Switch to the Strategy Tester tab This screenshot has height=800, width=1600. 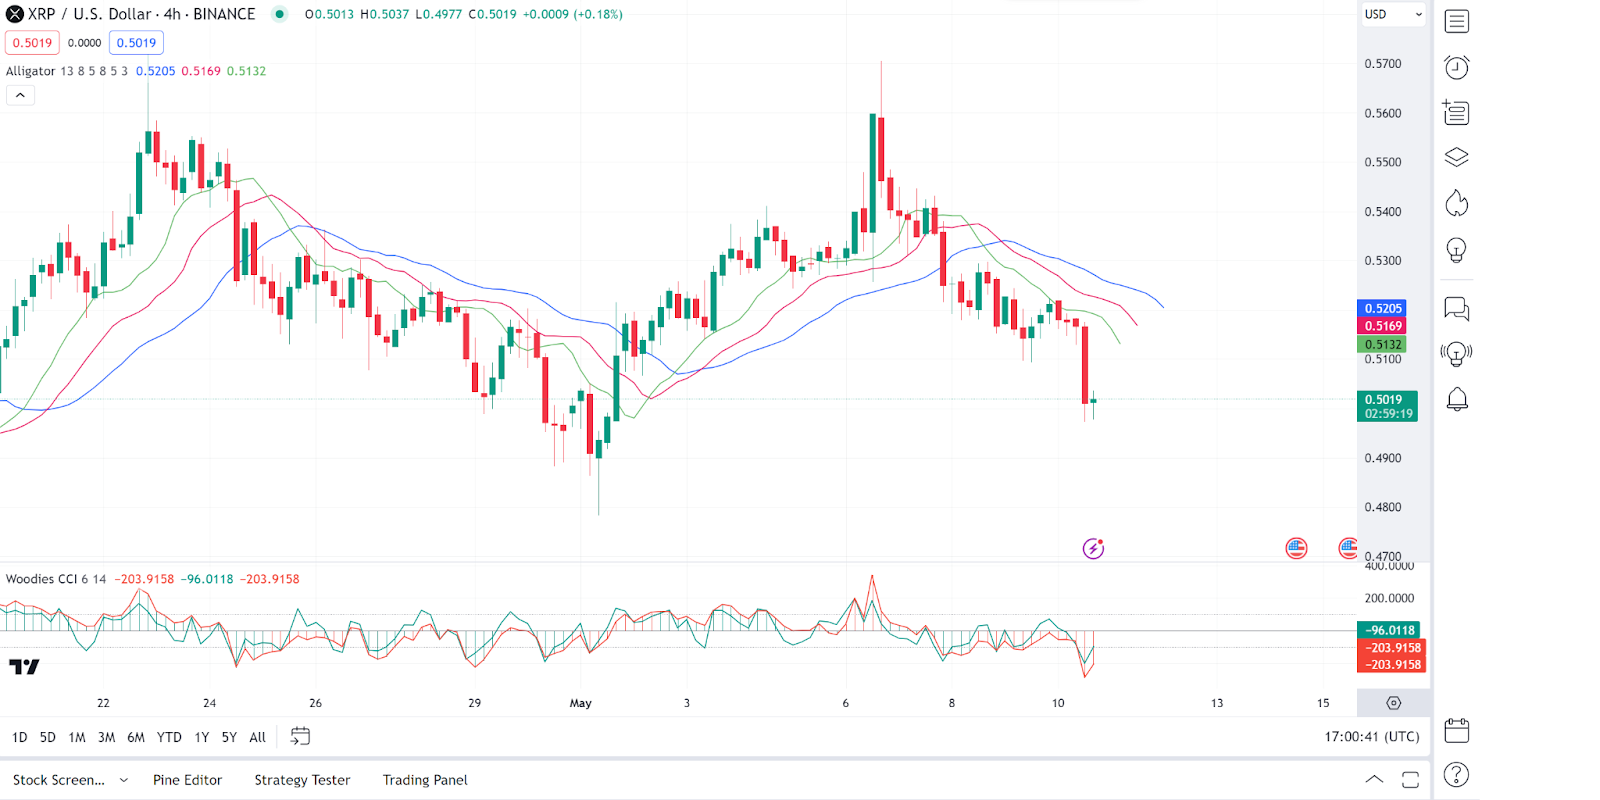(x=302, y=780)
